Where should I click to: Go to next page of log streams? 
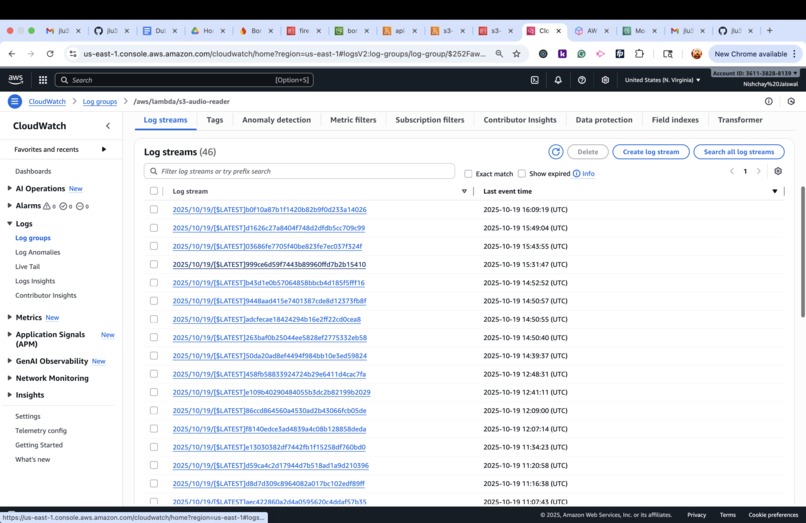758,171
